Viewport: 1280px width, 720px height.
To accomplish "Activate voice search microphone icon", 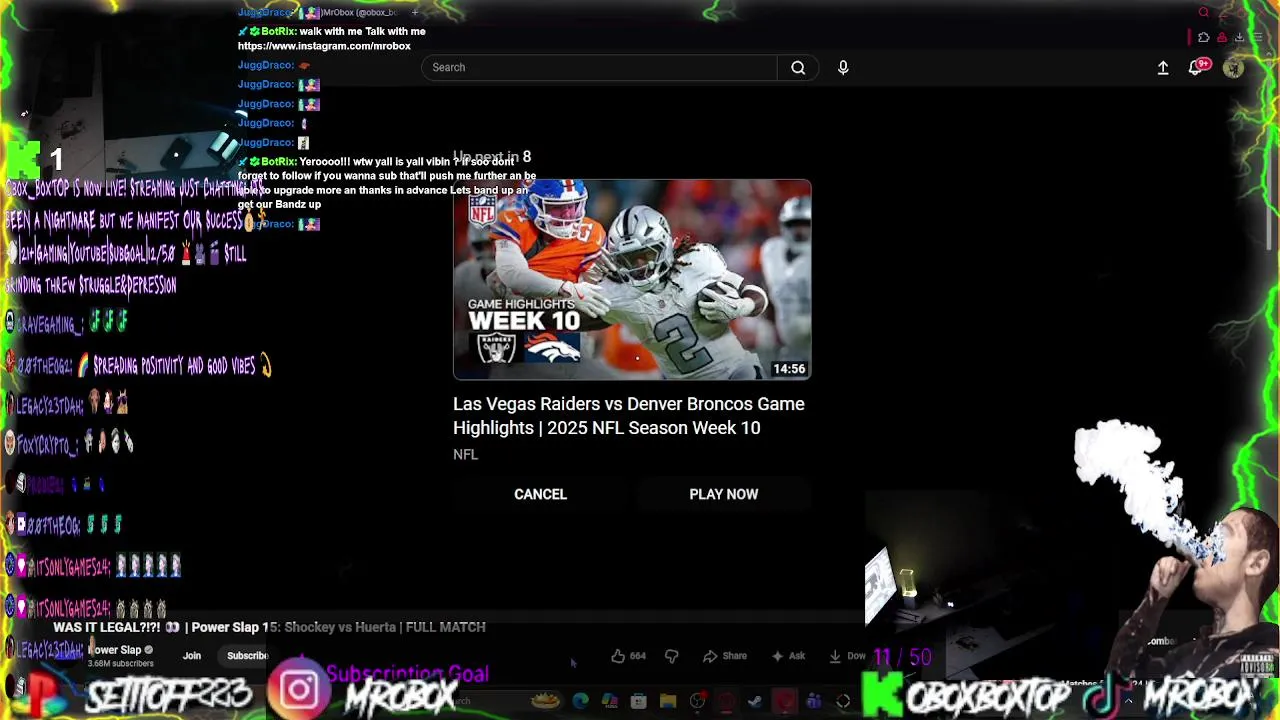I will tap(843, 67).
